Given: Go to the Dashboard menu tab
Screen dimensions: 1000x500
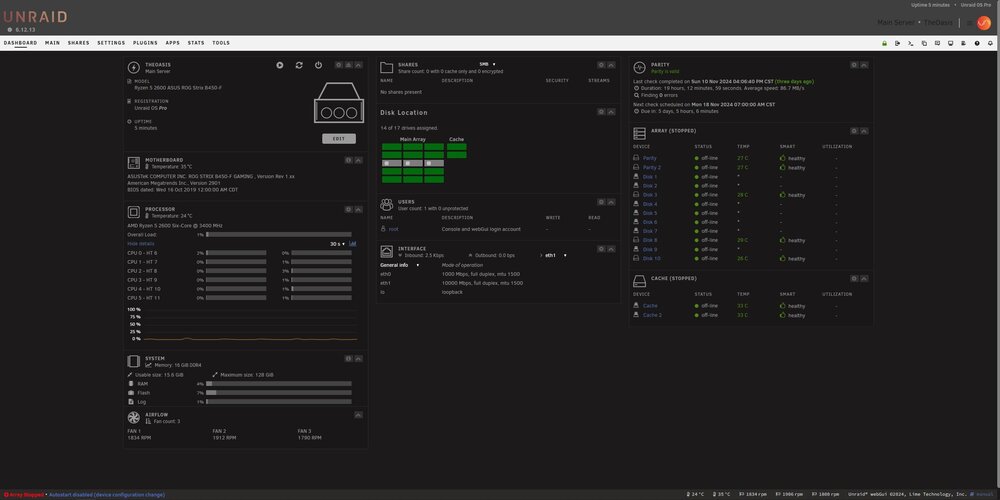Looking at the screenshot, I should tap(20, 43).
